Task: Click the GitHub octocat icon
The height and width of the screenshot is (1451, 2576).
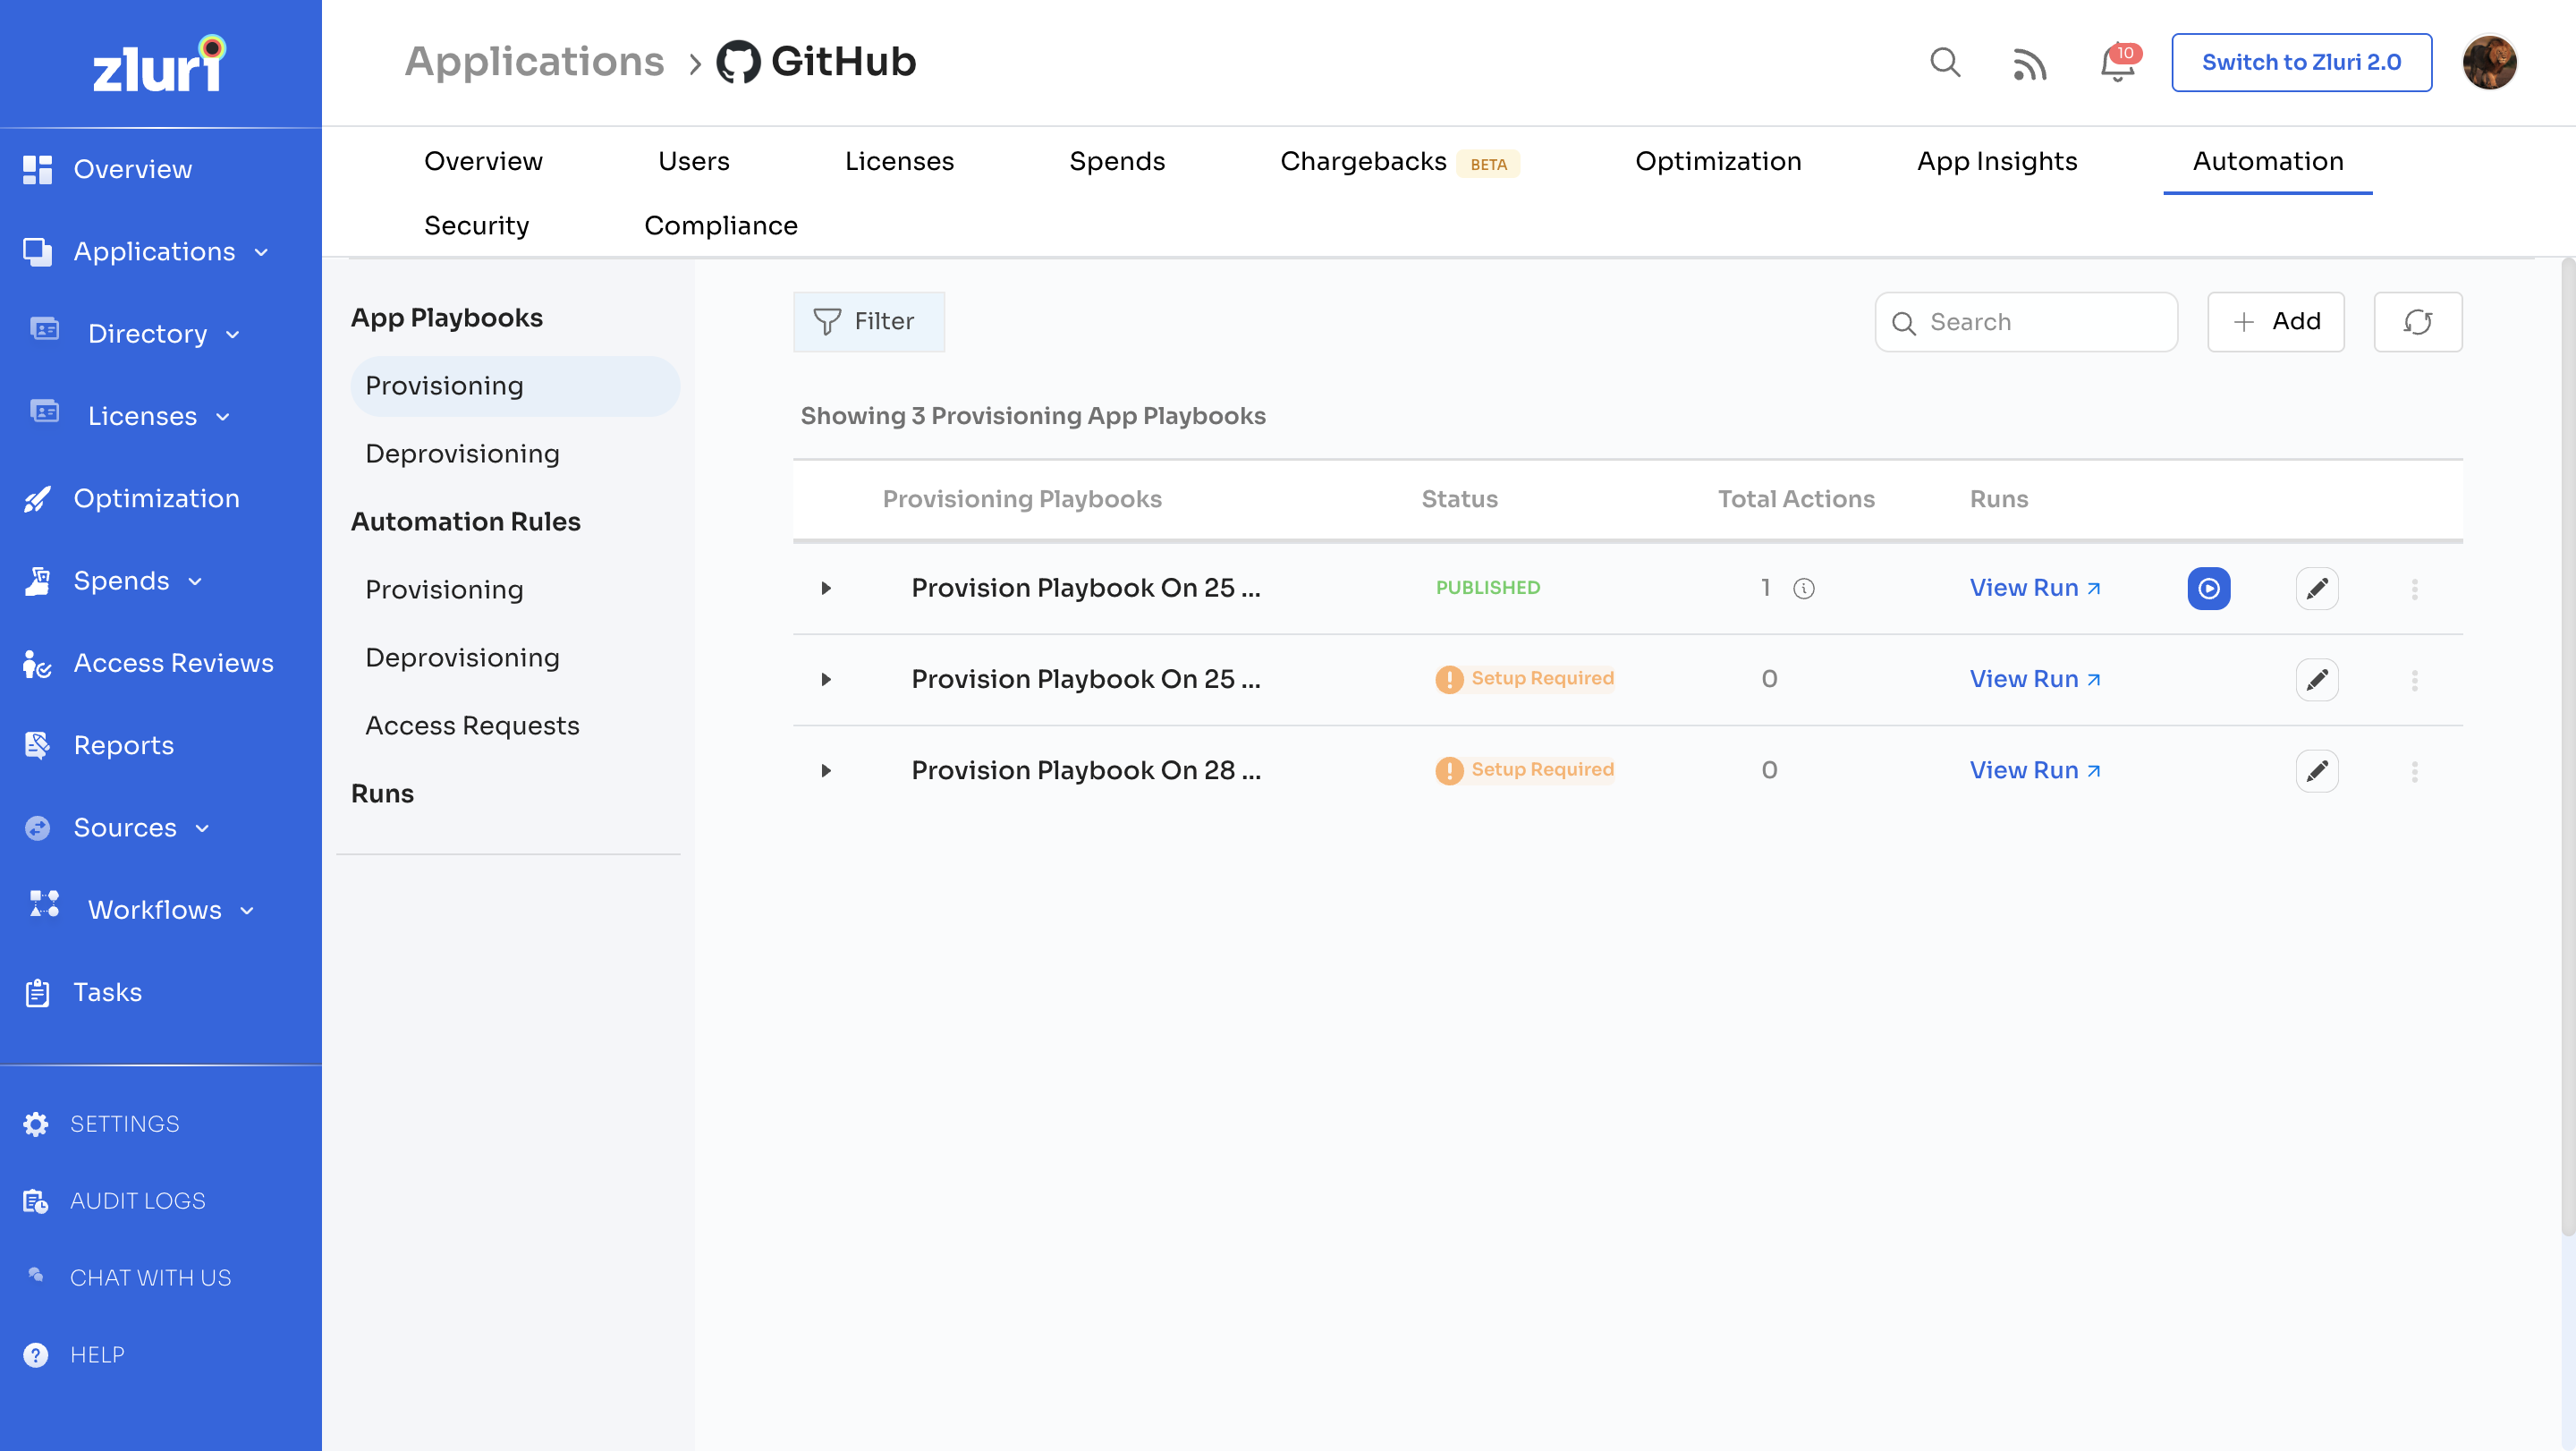Action: tap(738, 62)
